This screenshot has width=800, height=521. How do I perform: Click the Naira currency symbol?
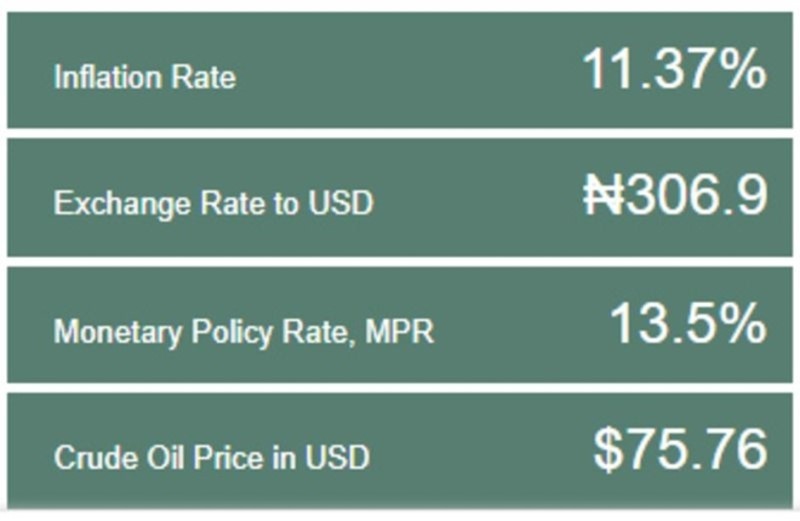pos(605,198)
